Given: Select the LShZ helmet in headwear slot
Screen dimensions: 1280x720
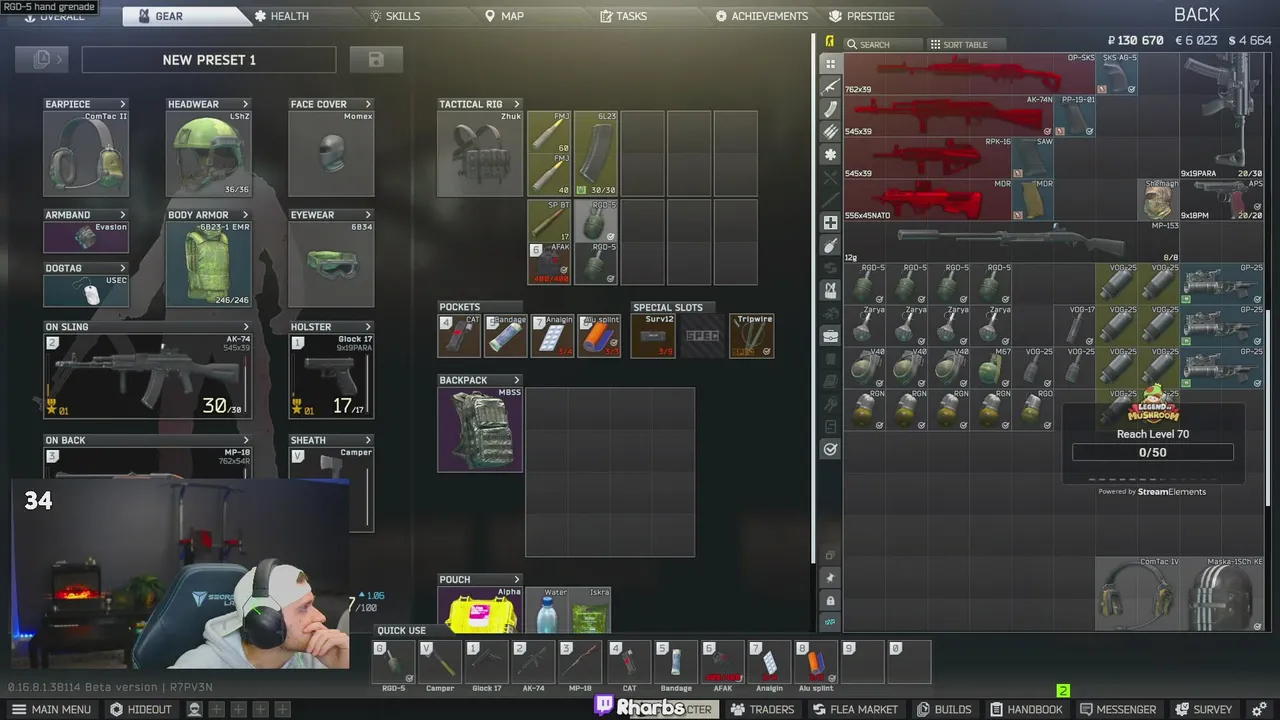Looking at the screenshot, I should point(209,153).
